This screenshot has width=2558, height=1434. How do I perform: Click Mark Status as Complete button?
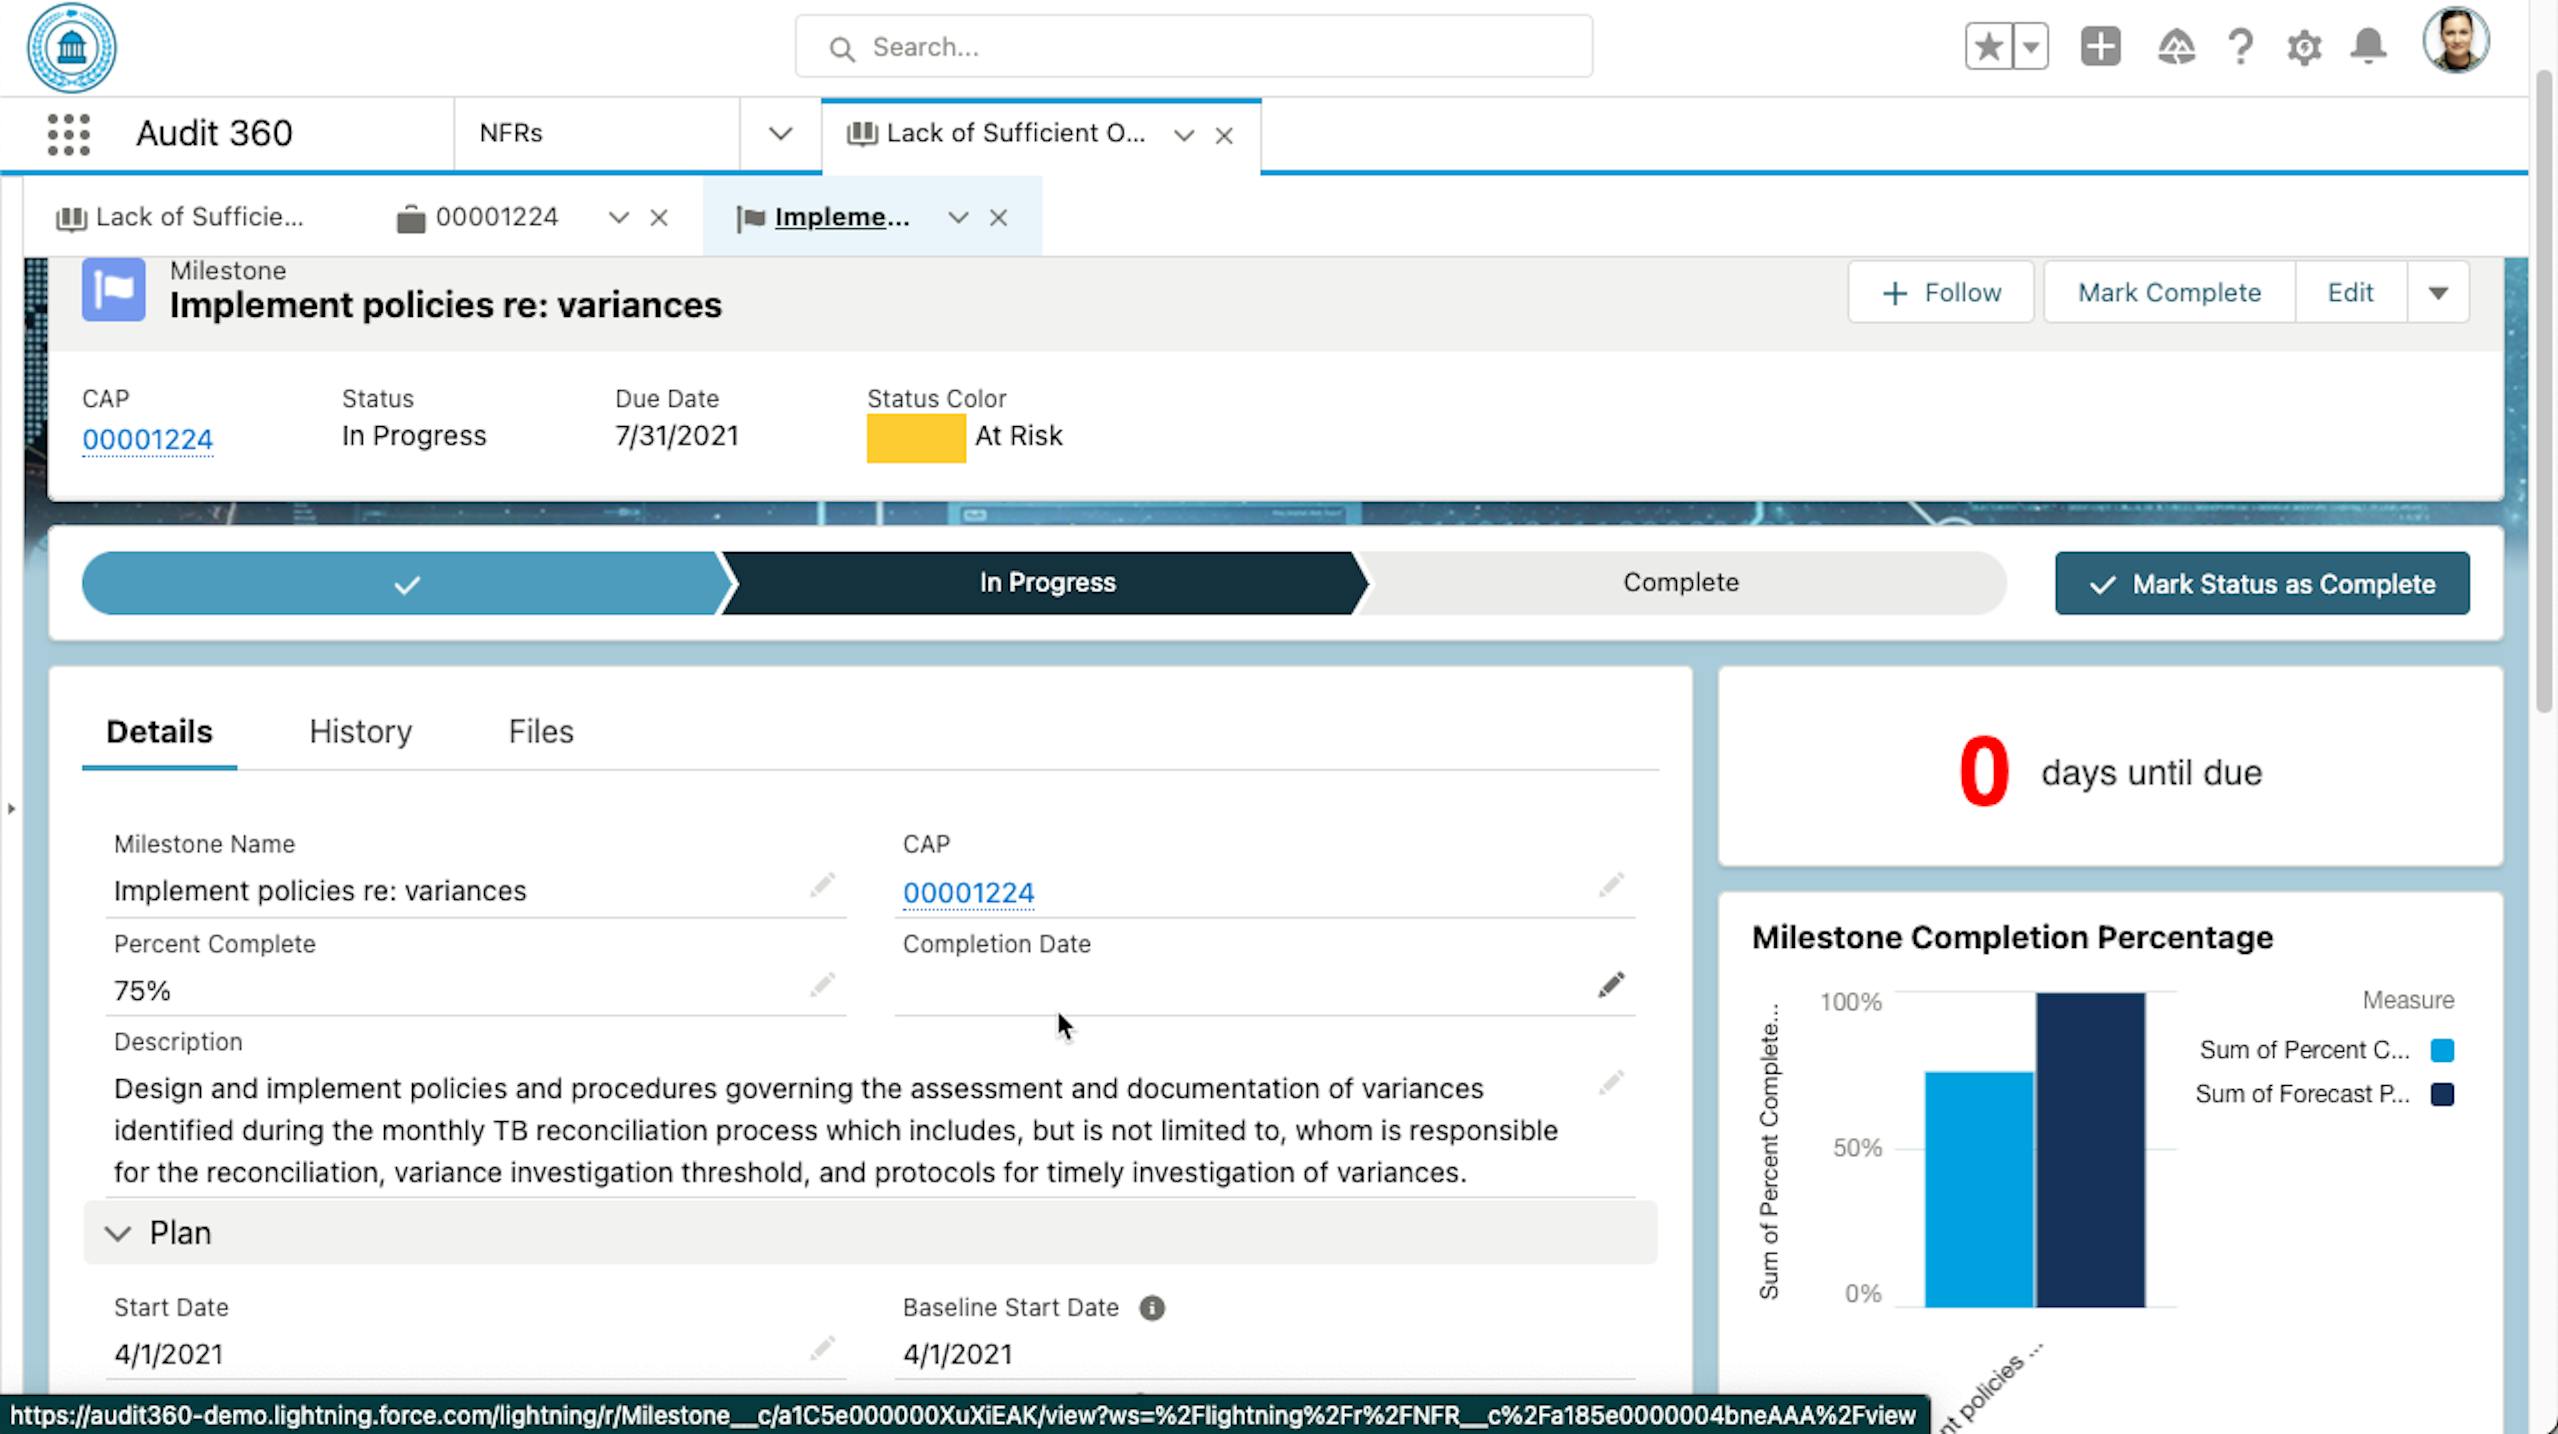tap(2261, 584)
